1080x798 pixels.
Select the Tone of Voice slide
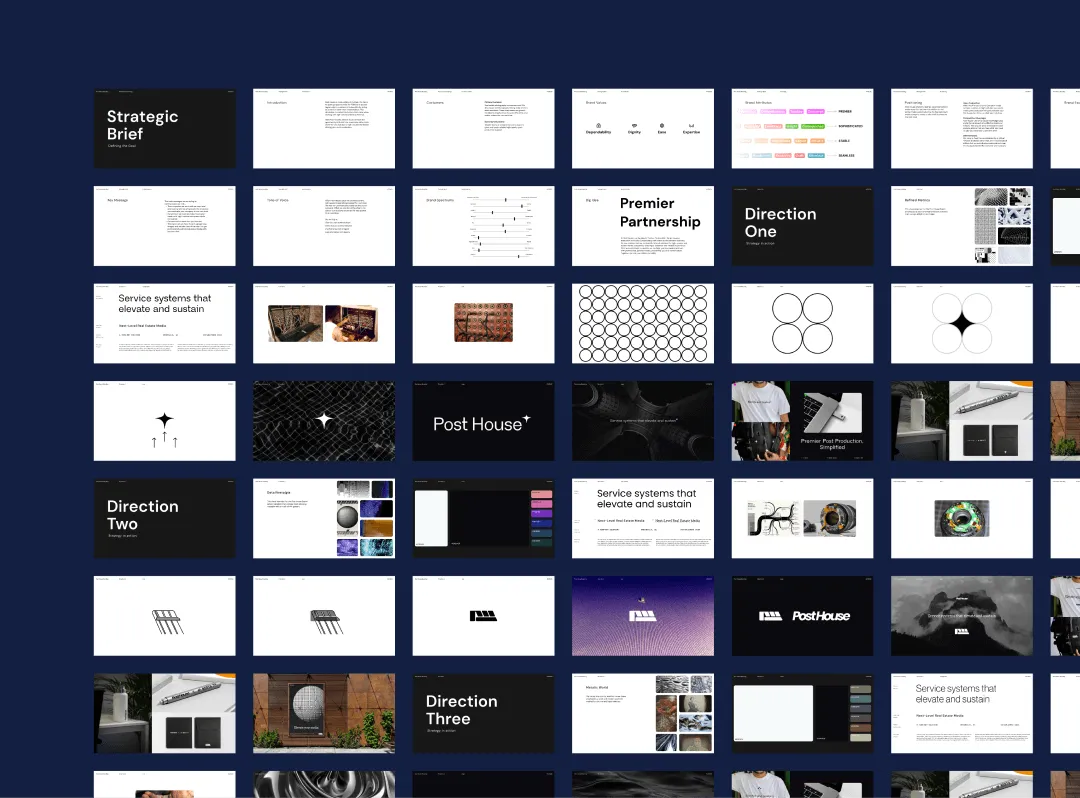[324, 226]
